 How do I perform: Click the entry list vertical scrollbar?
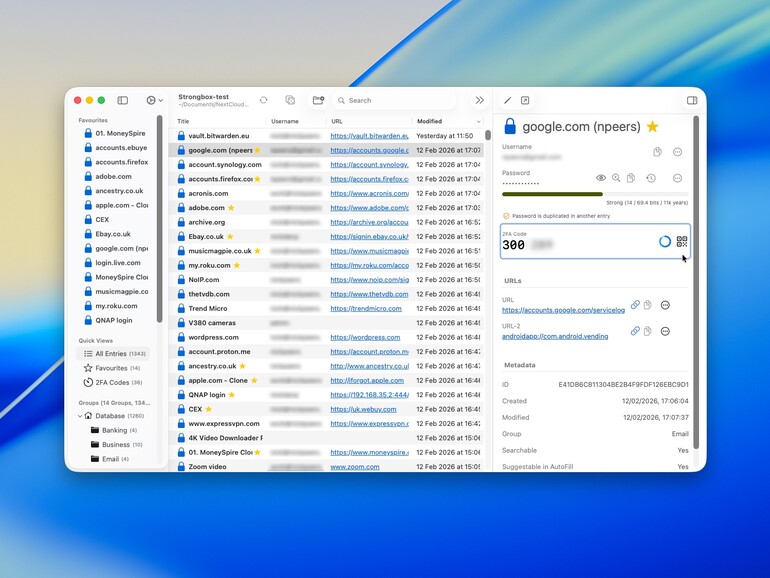[488, 135]
